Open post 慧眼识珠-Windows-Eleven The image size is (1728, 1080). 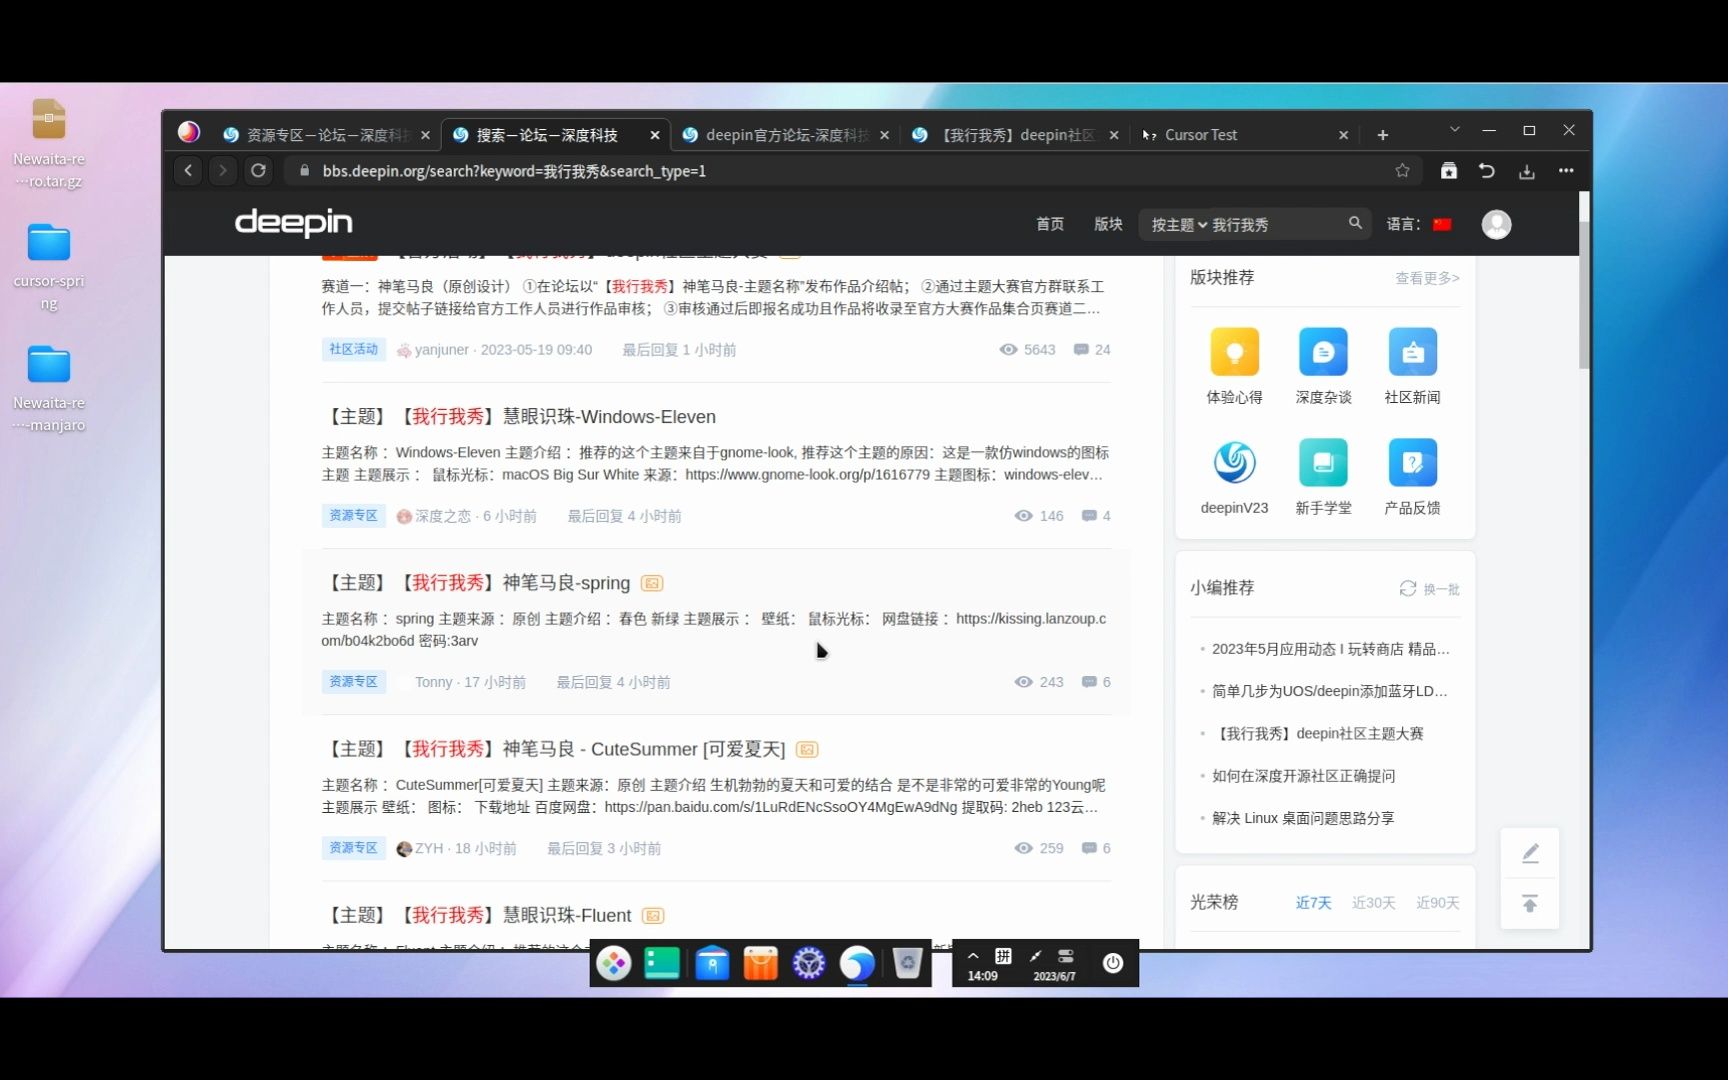coord(520,417)
